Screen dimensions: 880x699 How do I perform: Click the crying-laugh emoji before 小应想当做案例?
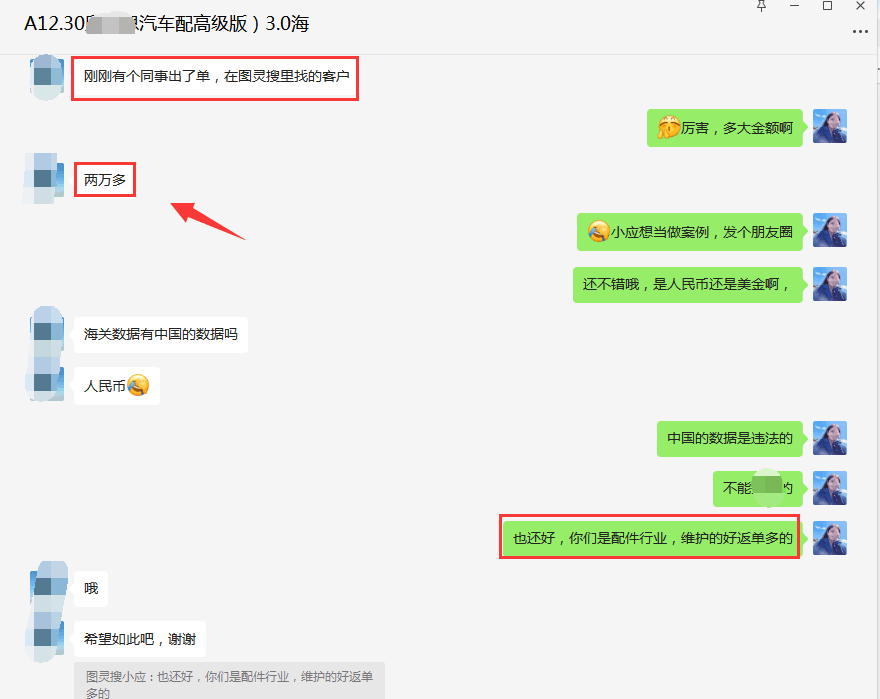[598, 232]
